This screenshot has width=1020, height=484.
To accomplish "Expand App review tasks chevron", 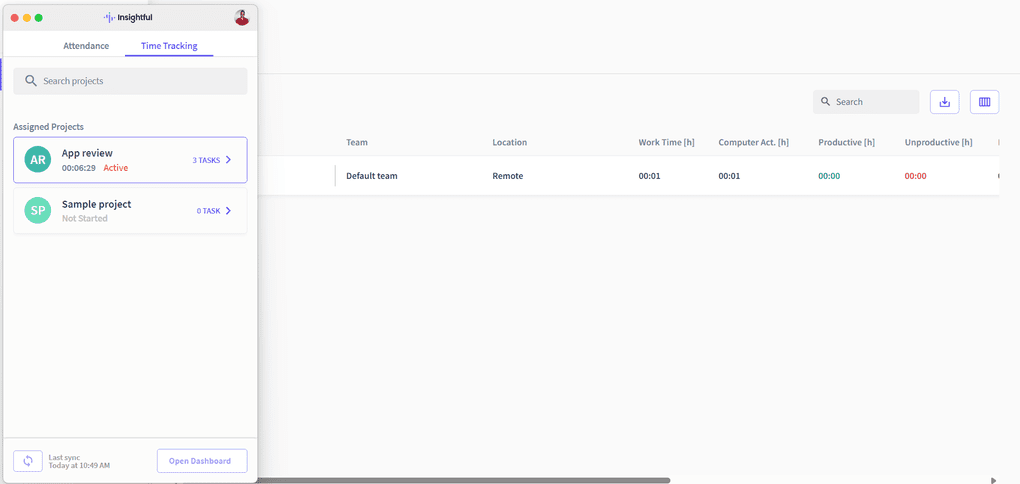I will click(228, 160).
